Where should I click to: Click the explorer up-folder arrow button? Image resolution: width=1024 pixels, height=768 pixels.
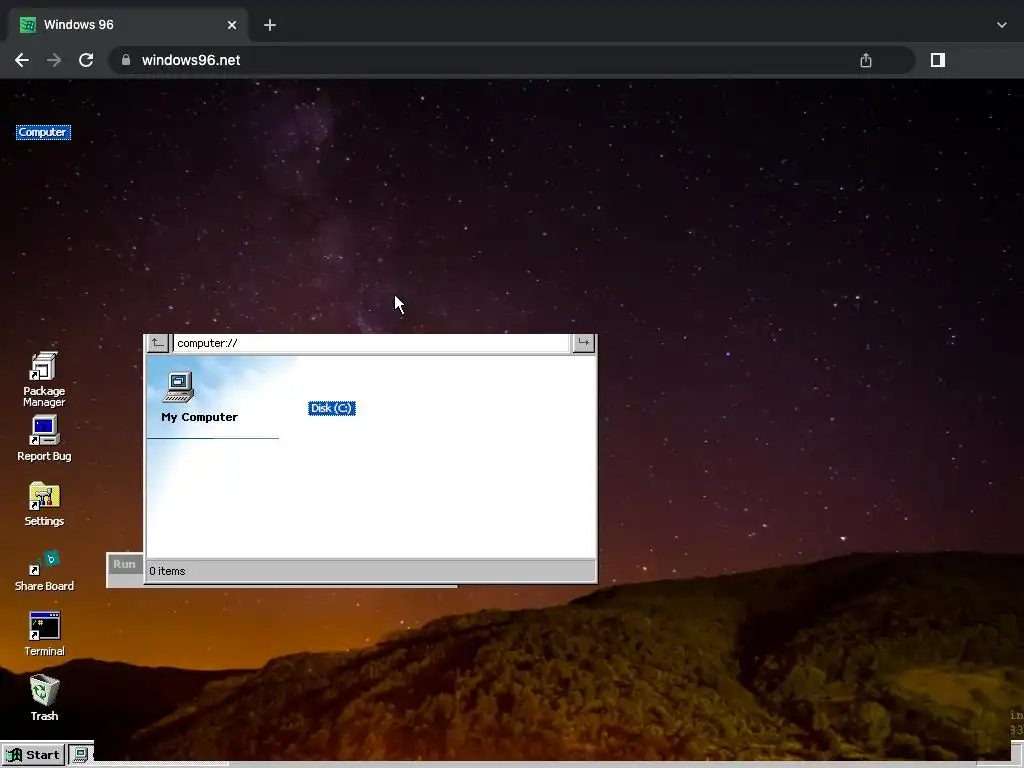coord(157,343)
